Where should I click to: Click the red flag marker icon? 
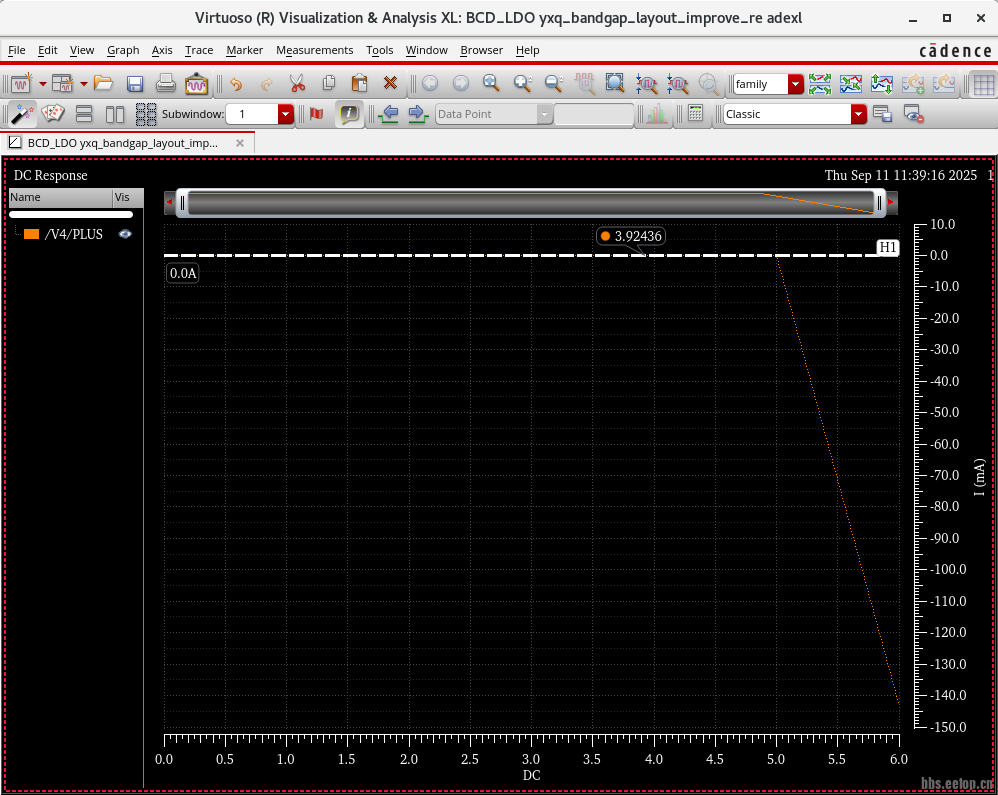click(x=316, y=114)
